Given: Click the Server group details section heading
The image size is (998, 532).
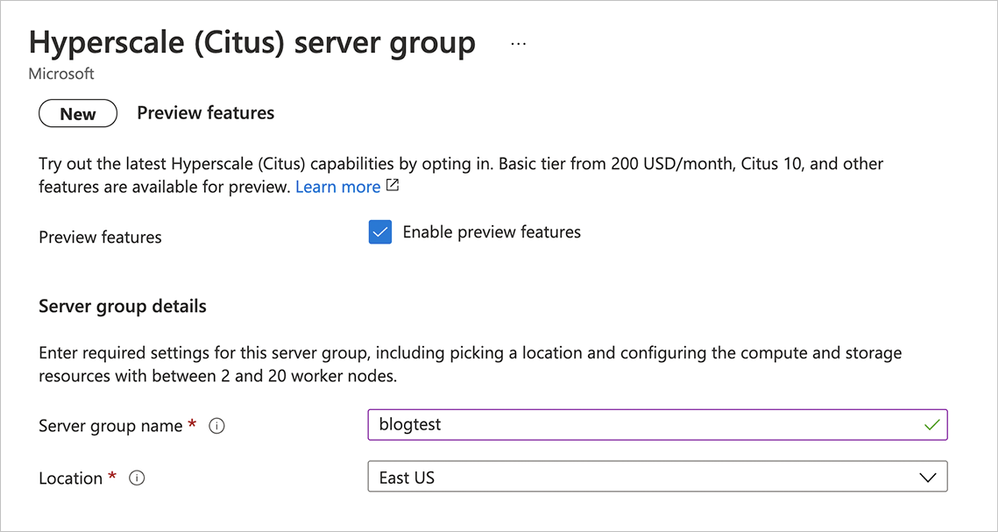Looking at the screenshot, I should tap(122, 306).
